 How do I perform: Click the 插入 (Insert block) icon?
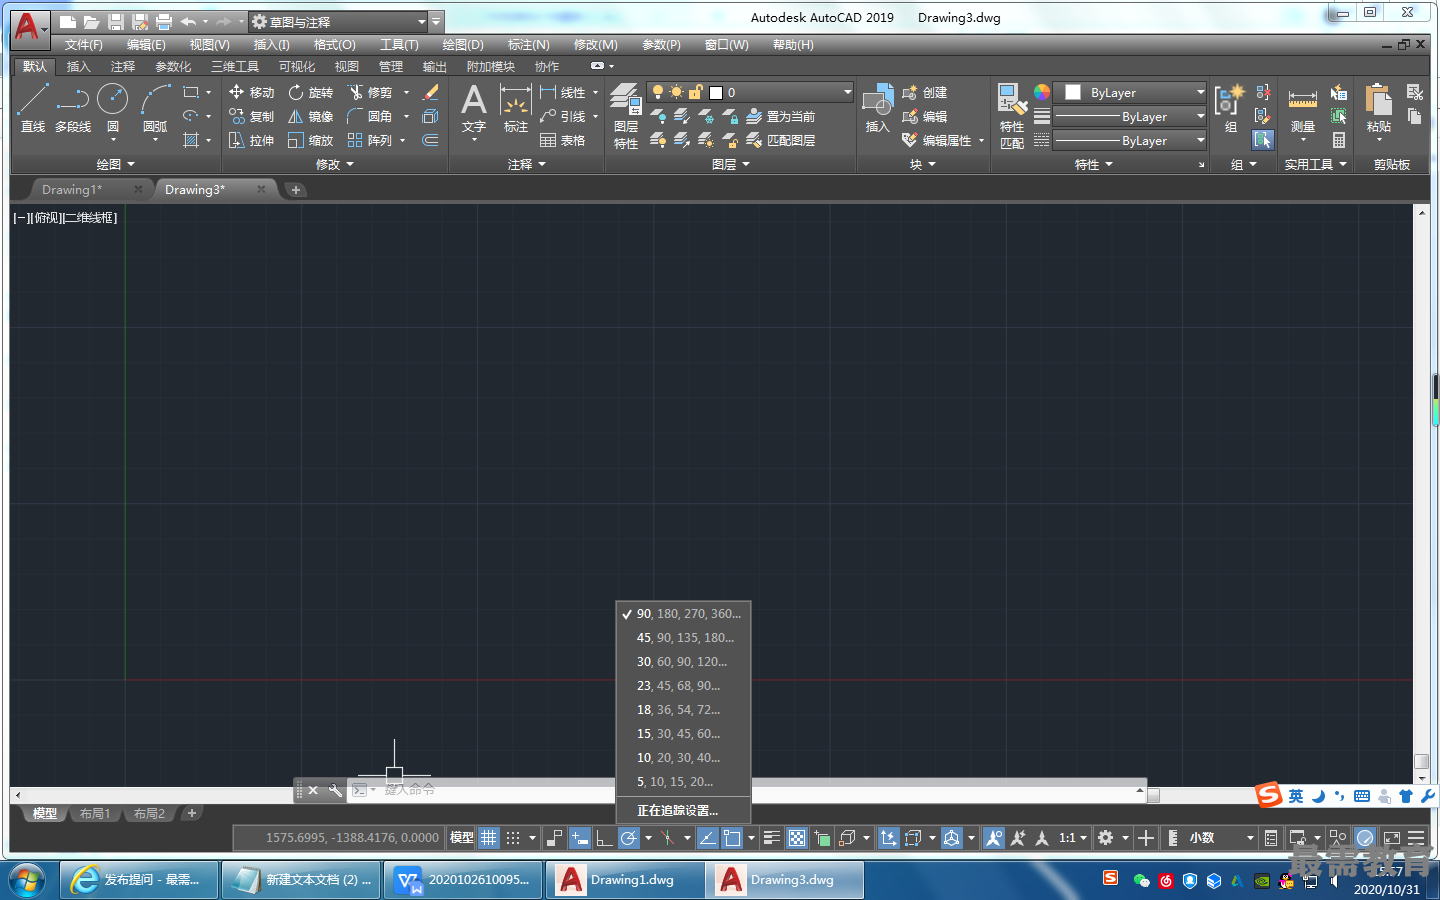[877, 108]
